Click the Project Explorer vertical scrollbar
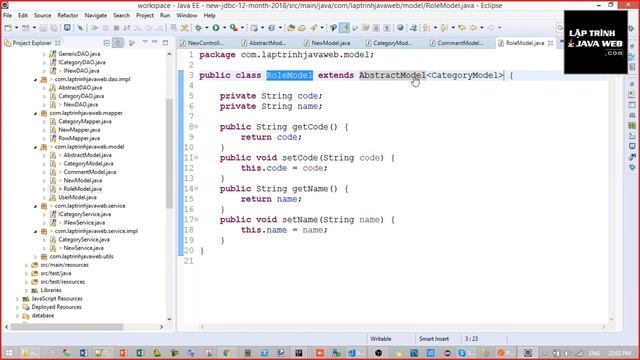The image size is (640, 360). [169, 153]
